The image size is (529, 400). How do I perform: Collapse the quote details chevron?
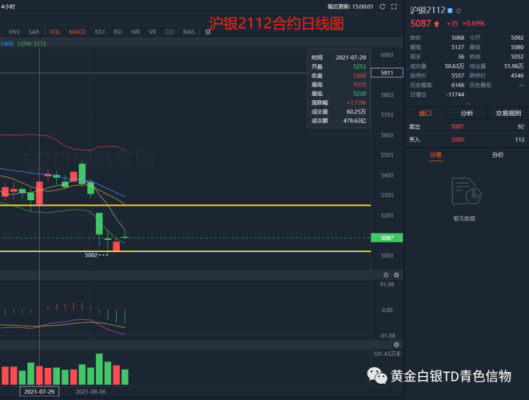pyautogui.click(x=468, y=104)
